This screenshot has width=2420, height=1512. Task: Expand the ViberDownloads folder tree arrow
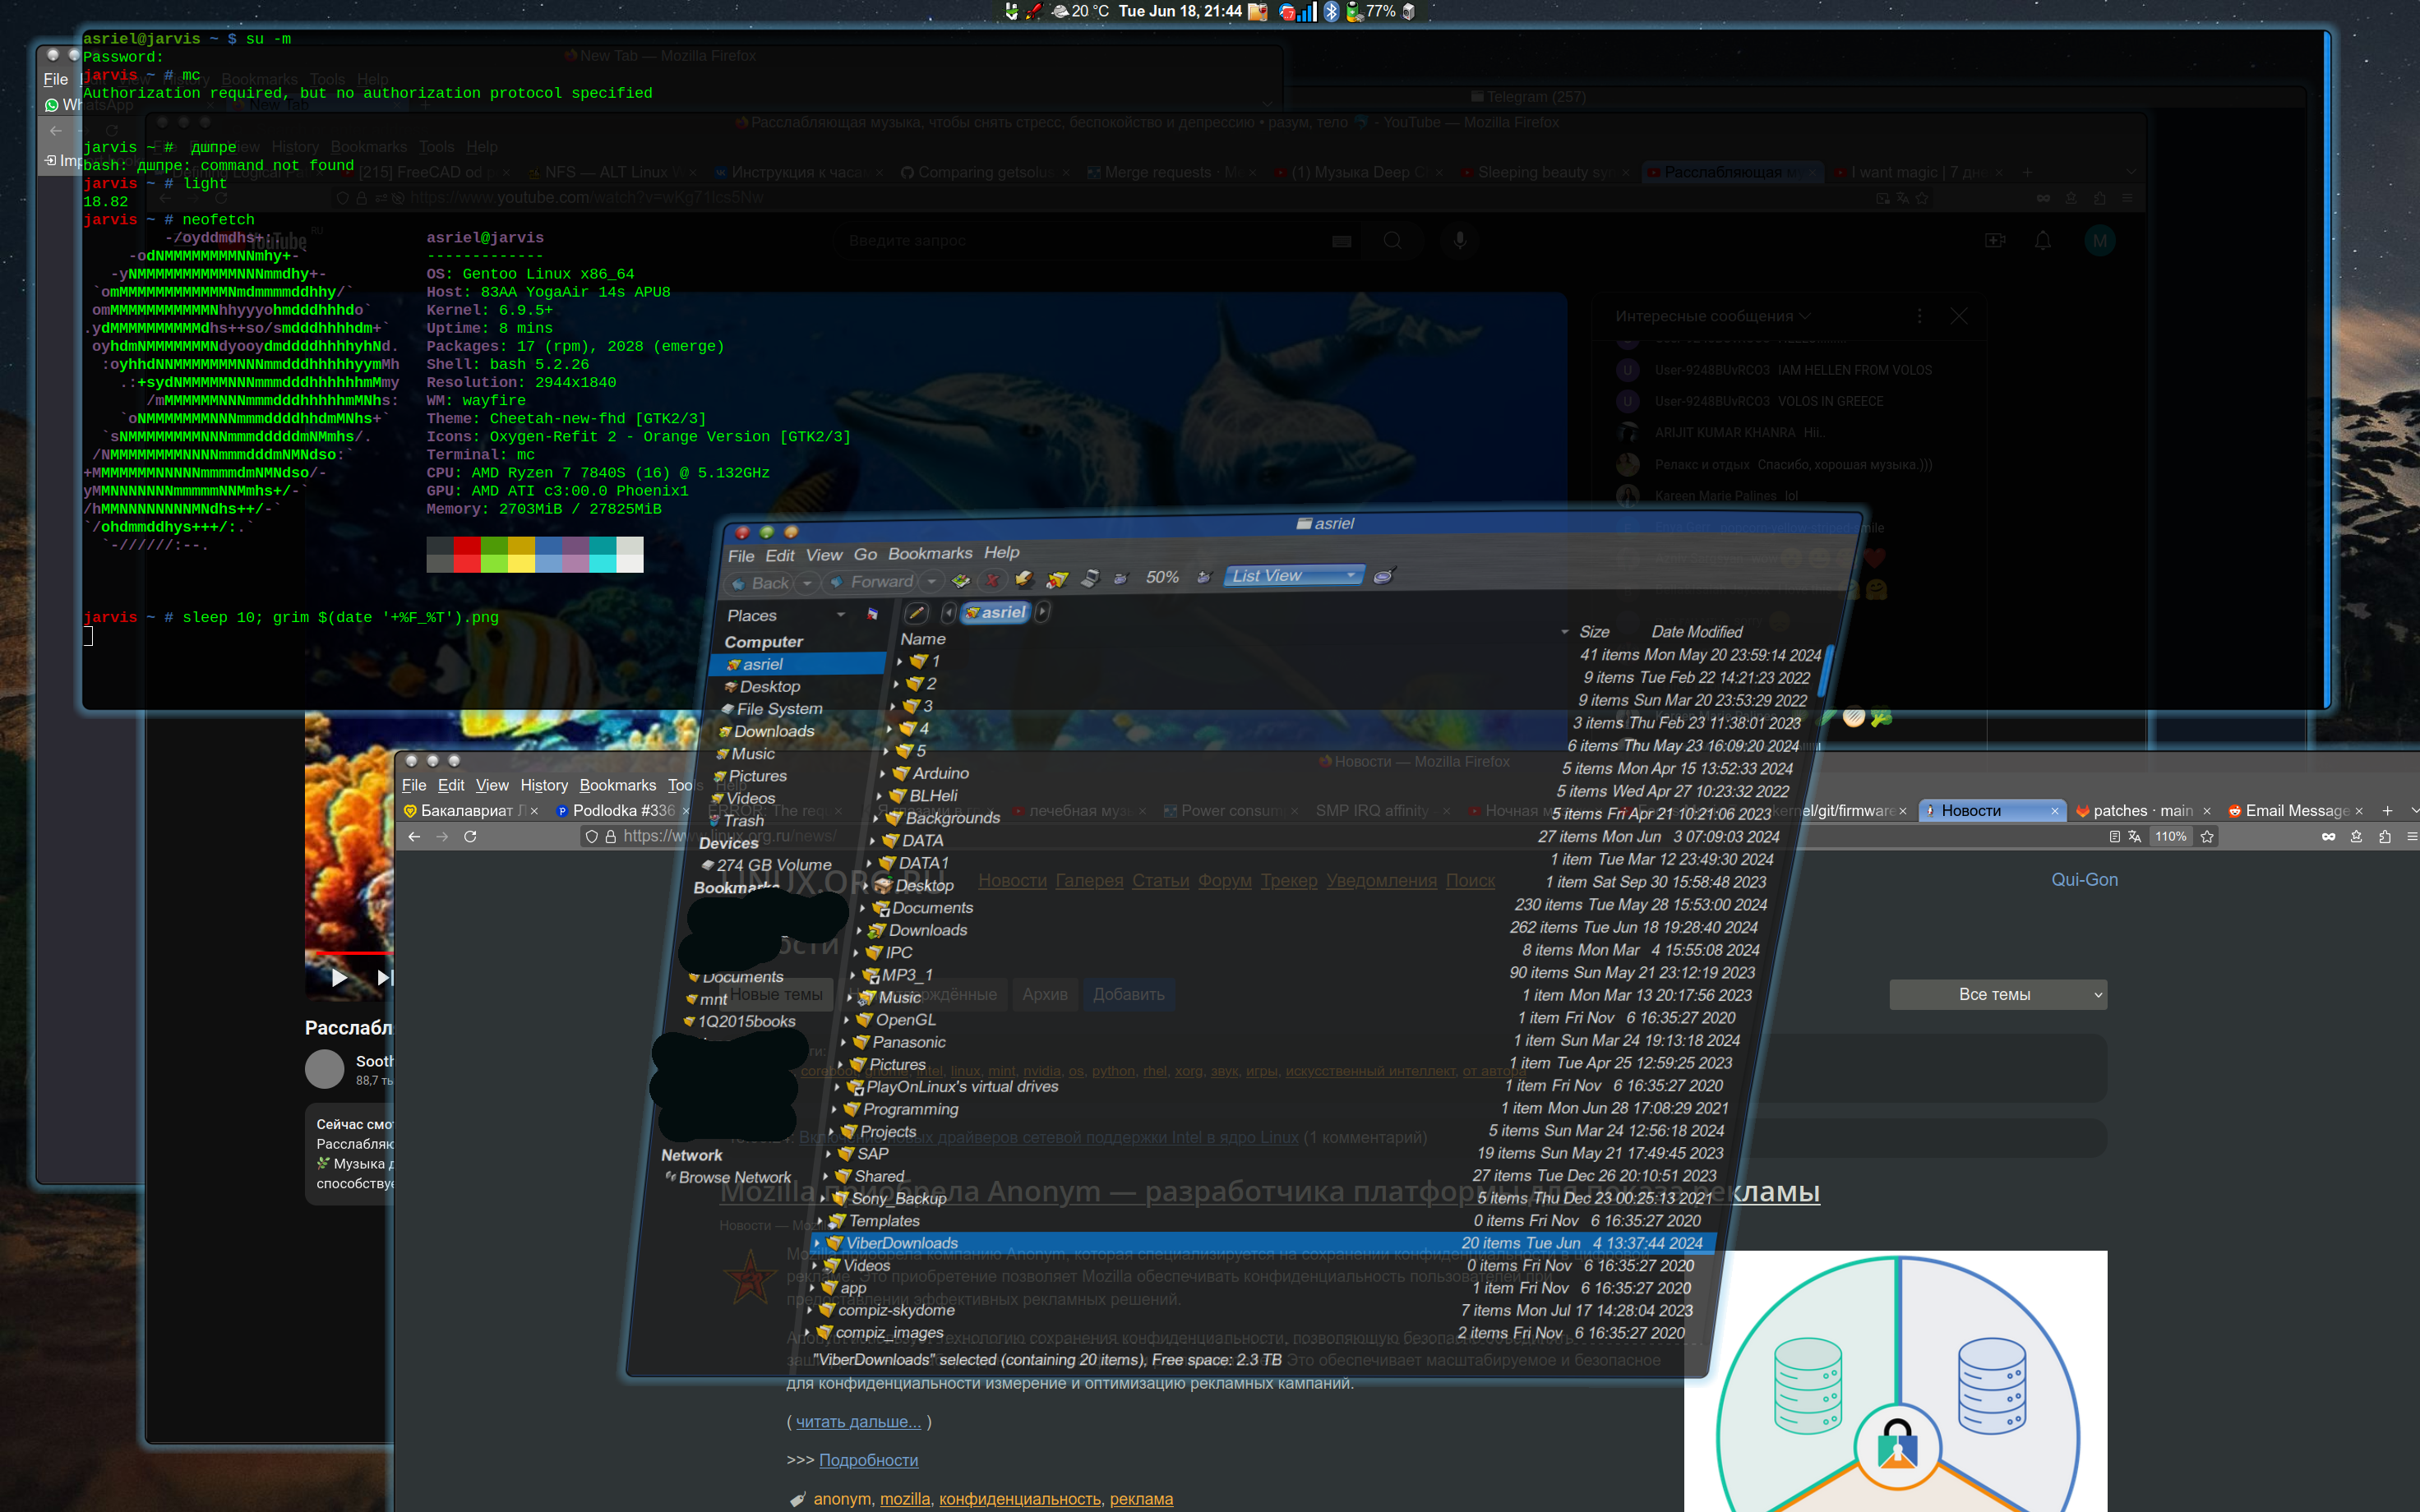click(x=817, y=1243)
